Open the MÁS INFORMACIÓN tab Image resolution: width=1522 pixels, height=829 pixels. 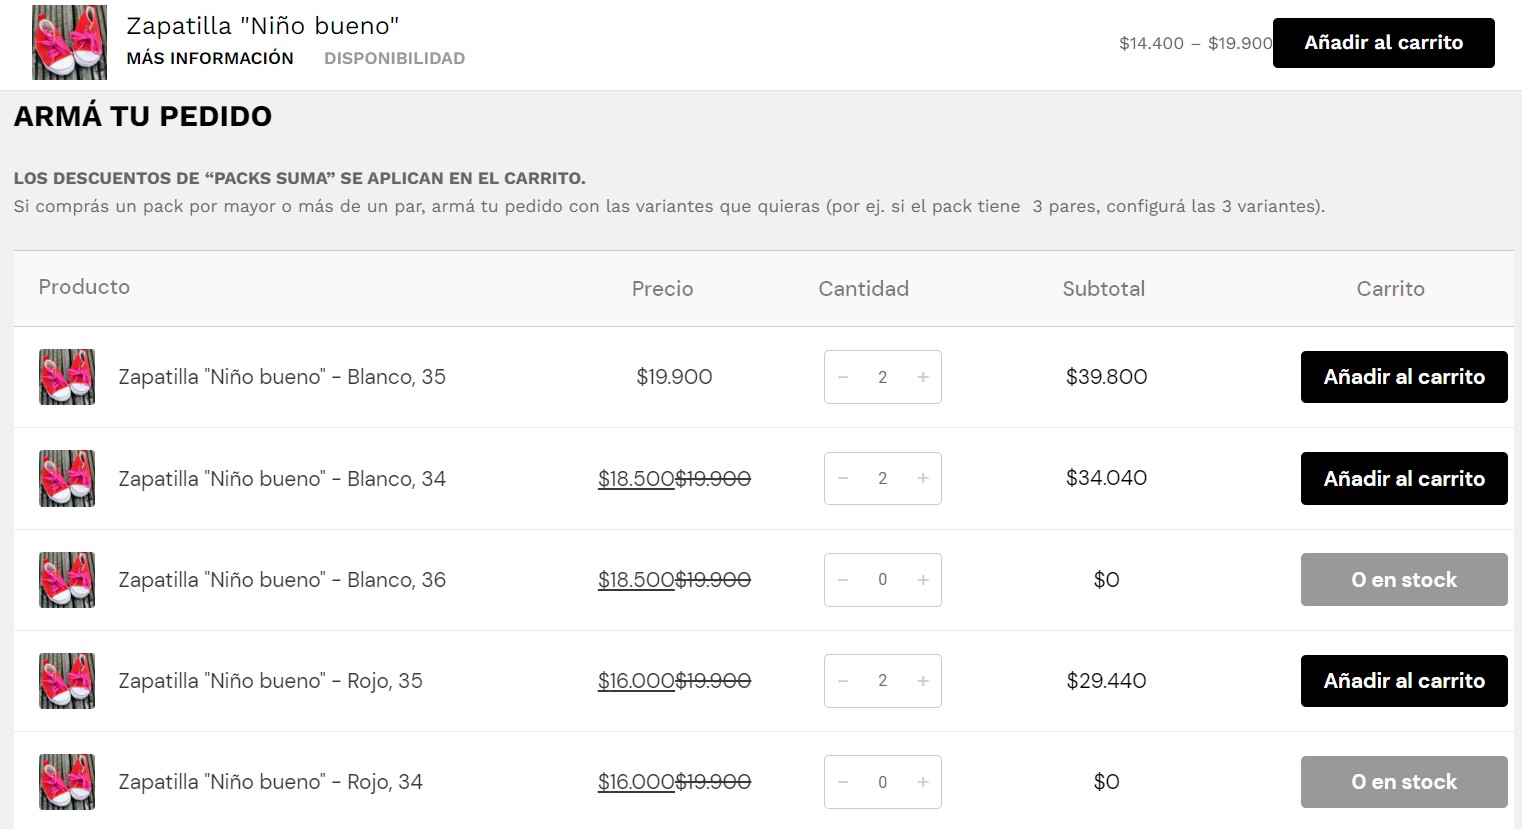pyautogui.click(x=210, y=58)
